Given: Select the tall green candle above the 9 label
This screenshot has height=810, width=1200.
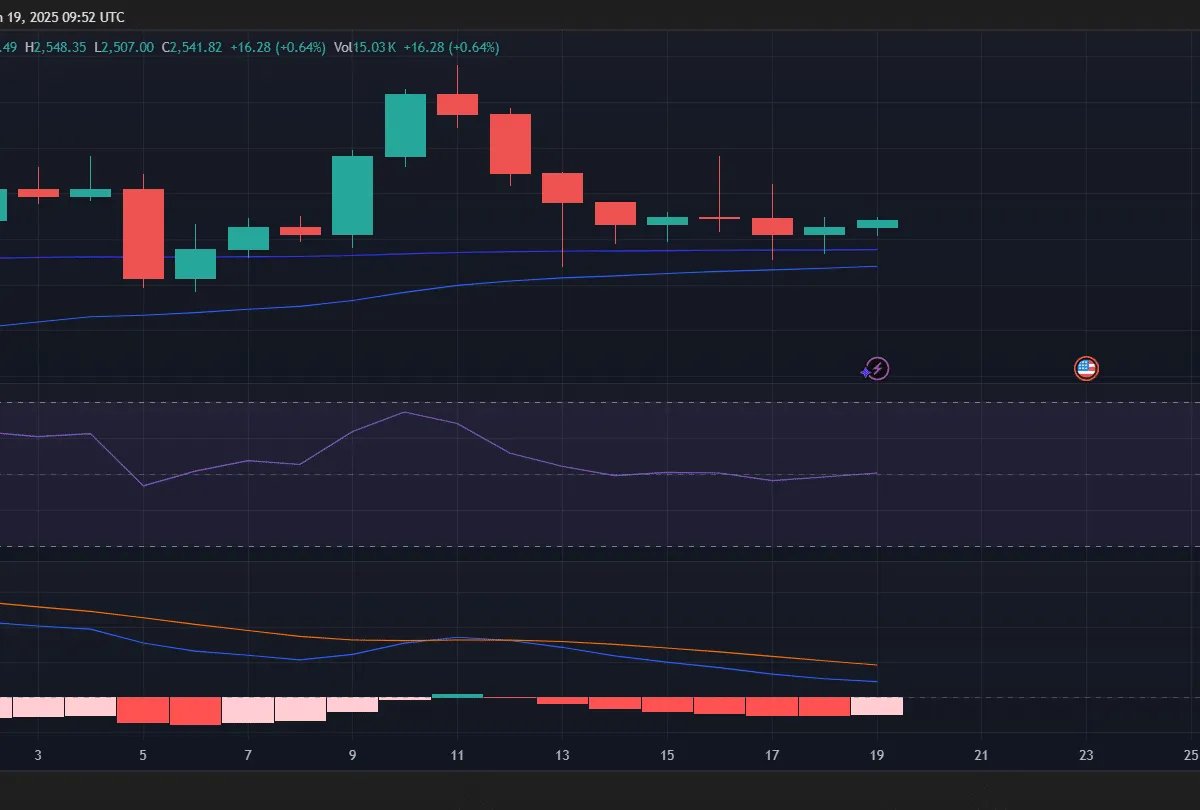Looking at the screenshot, I should coord(353,195).
